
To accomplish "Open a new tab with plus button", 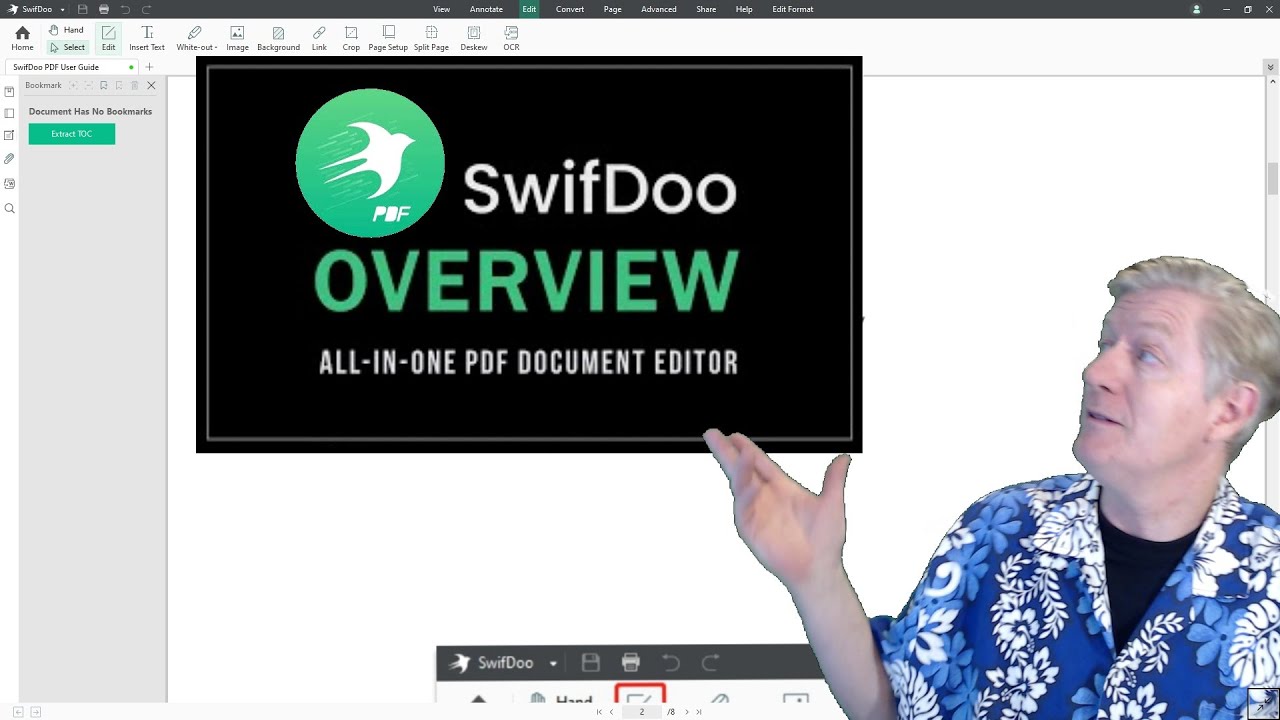I will [x=149, y=67].
